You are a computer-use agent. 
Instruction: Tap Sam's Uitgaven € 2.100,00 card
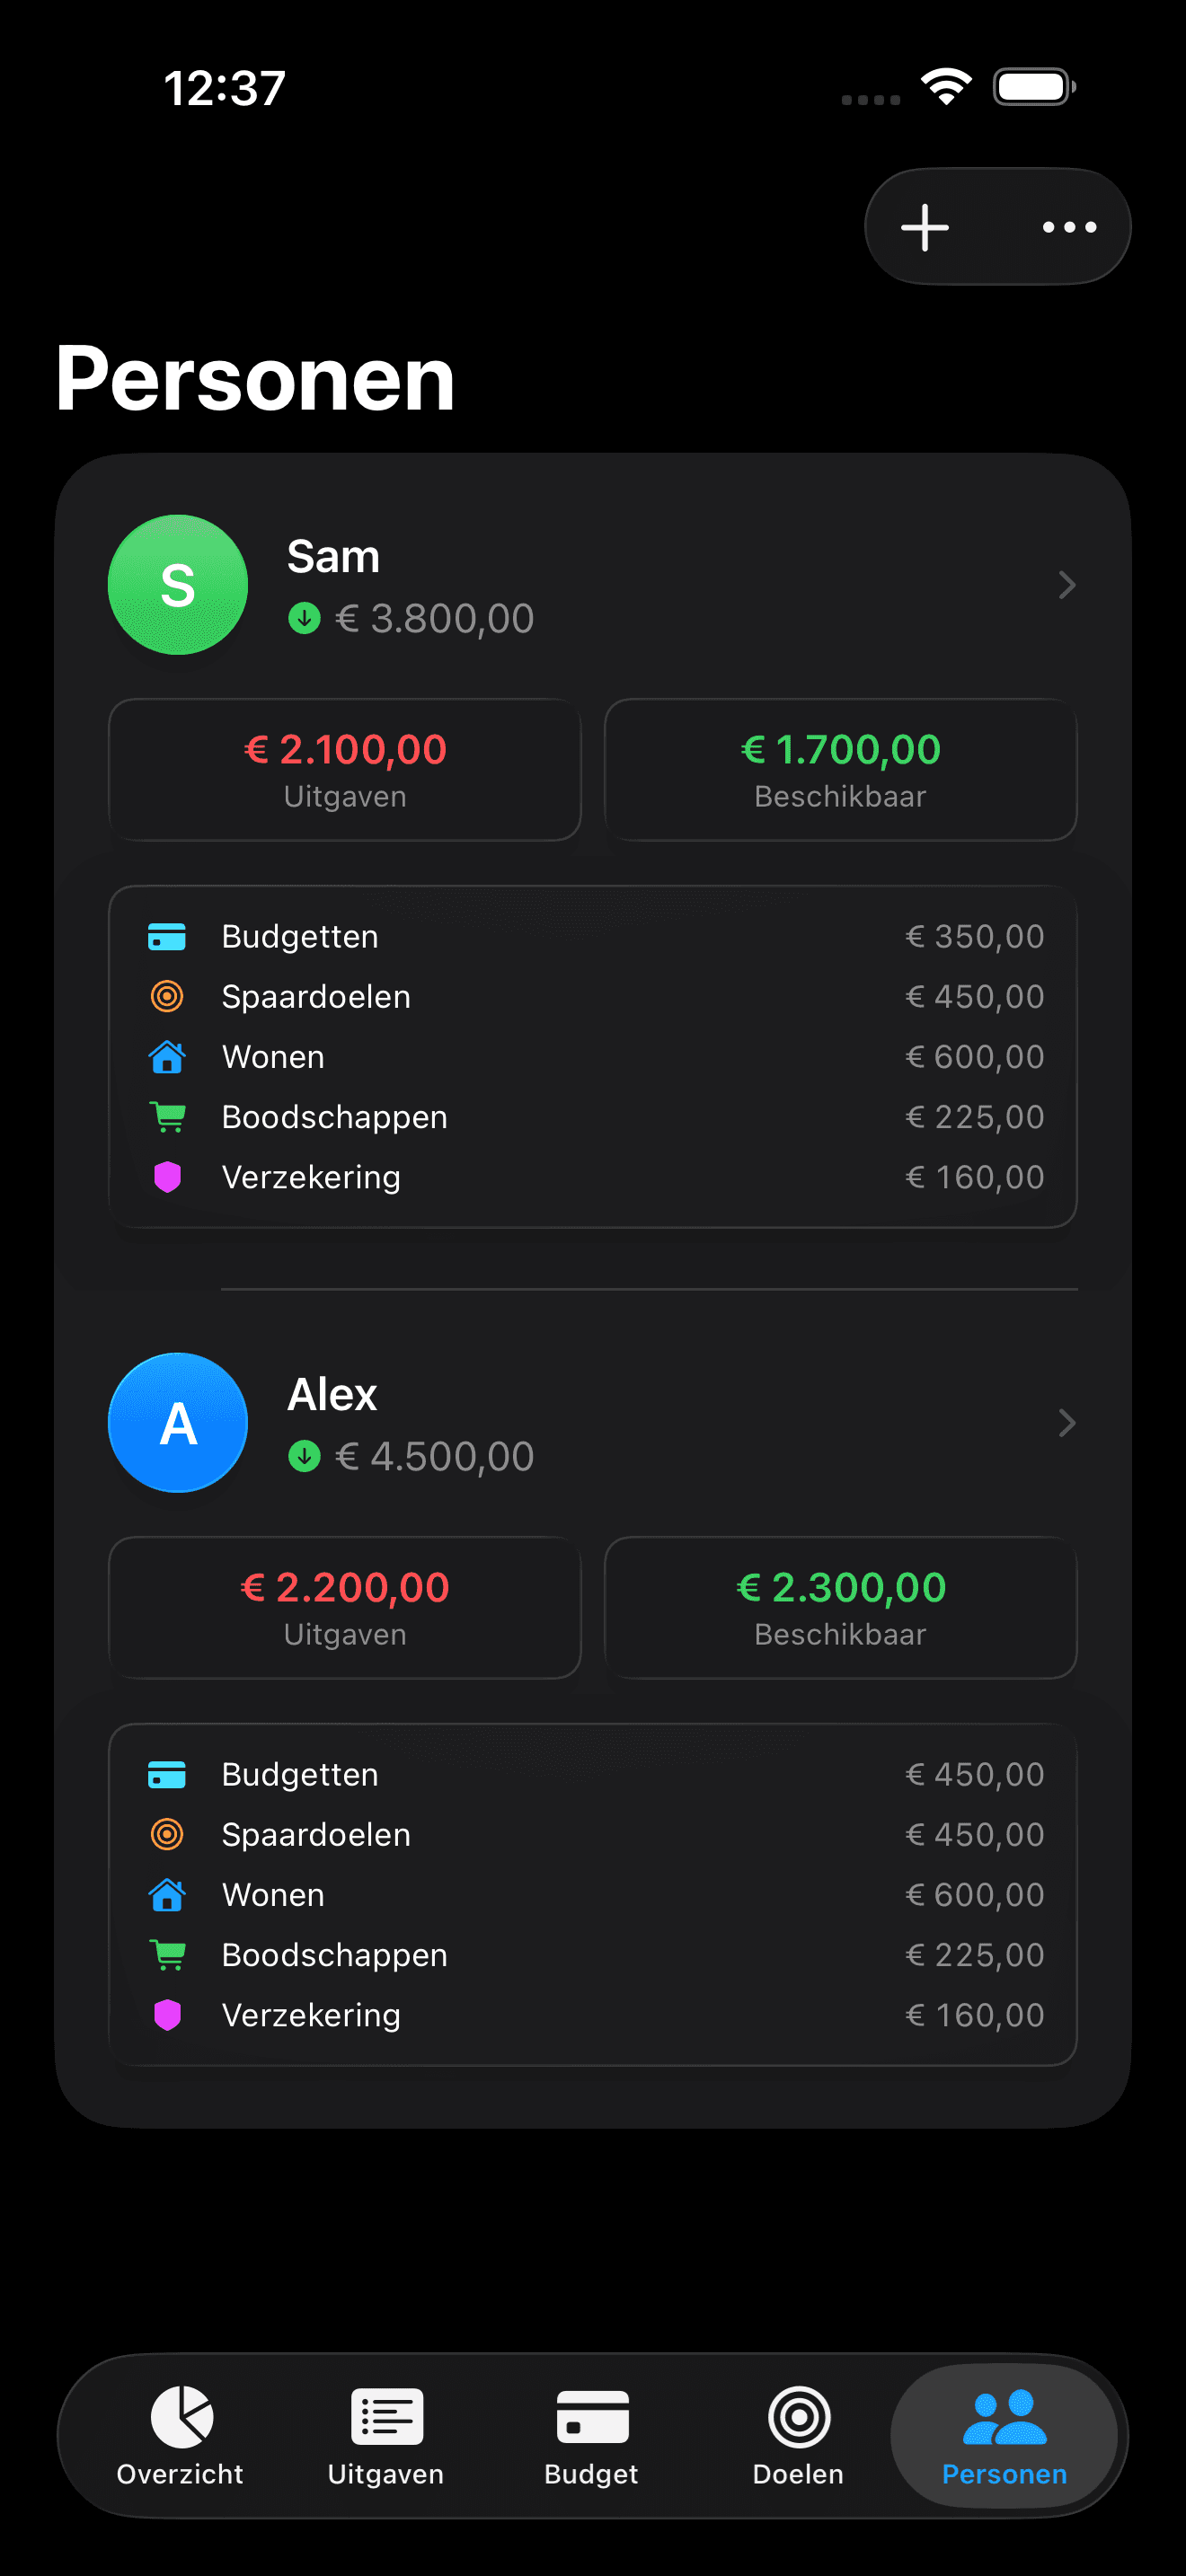345,770
